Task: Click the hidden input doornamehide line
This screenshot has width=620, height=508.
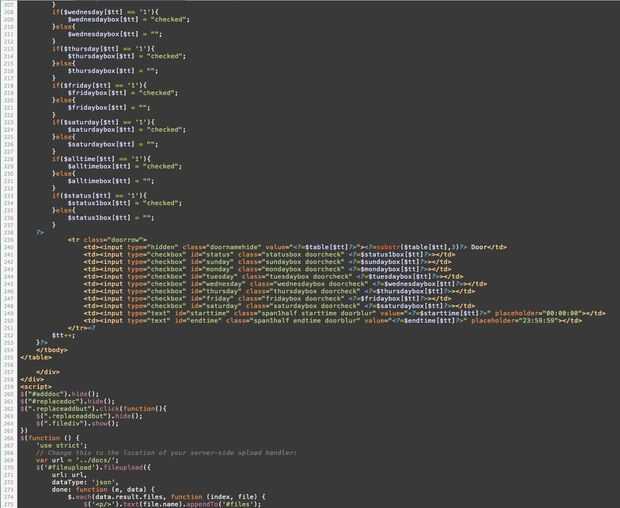Action: [295, 247]
